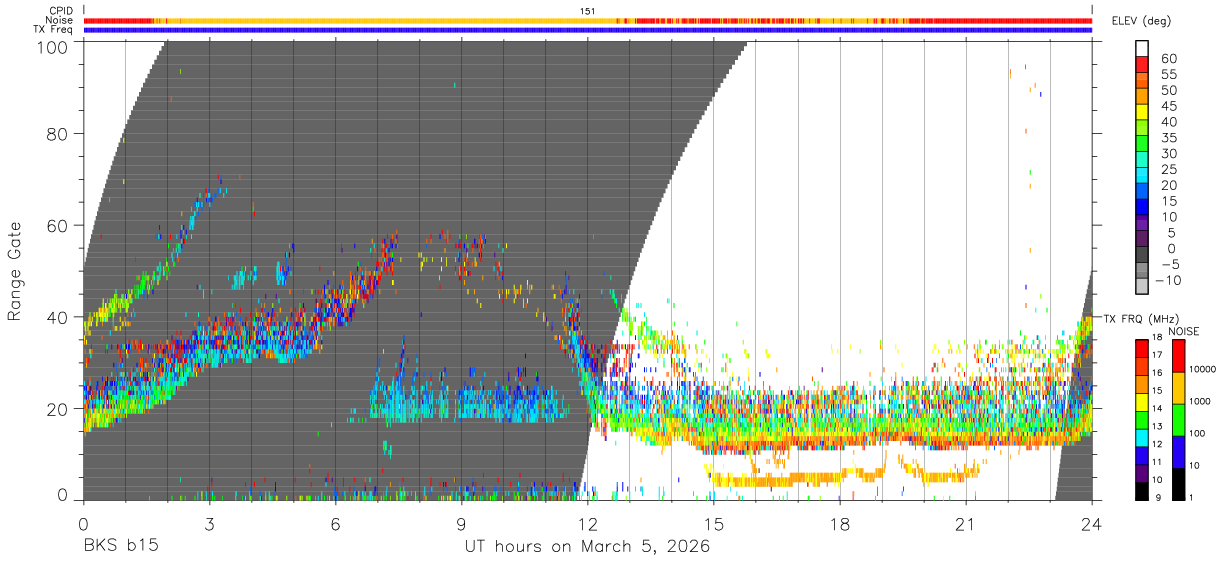Click the '1000' label on the NOISE color bar
1228x567 pixels.
pos(1201,402)
